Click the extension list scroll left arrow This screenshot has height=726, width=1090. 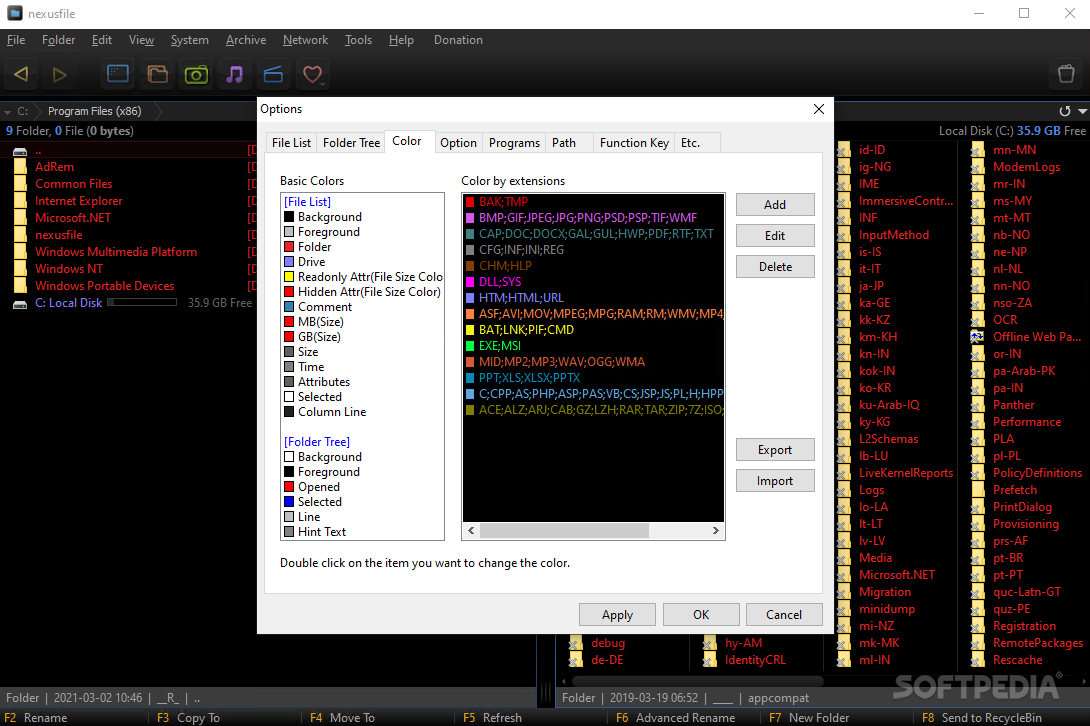coord(471,531)
